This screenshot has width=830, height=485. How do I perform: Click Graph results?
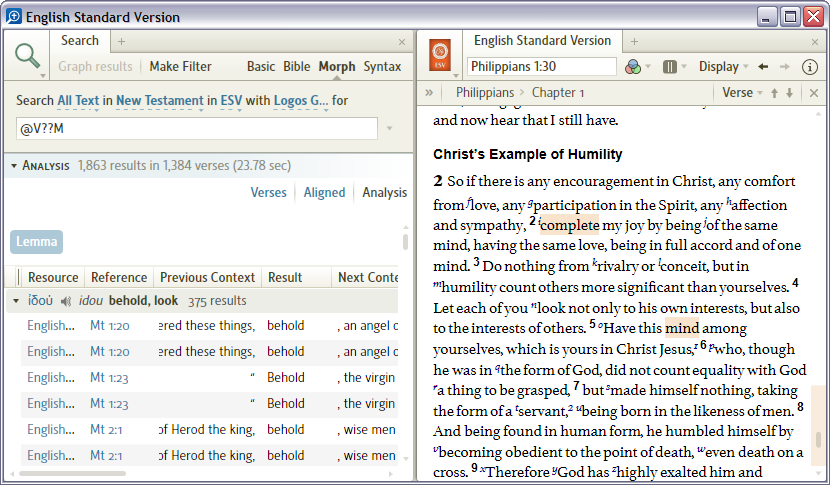[95, 67]
